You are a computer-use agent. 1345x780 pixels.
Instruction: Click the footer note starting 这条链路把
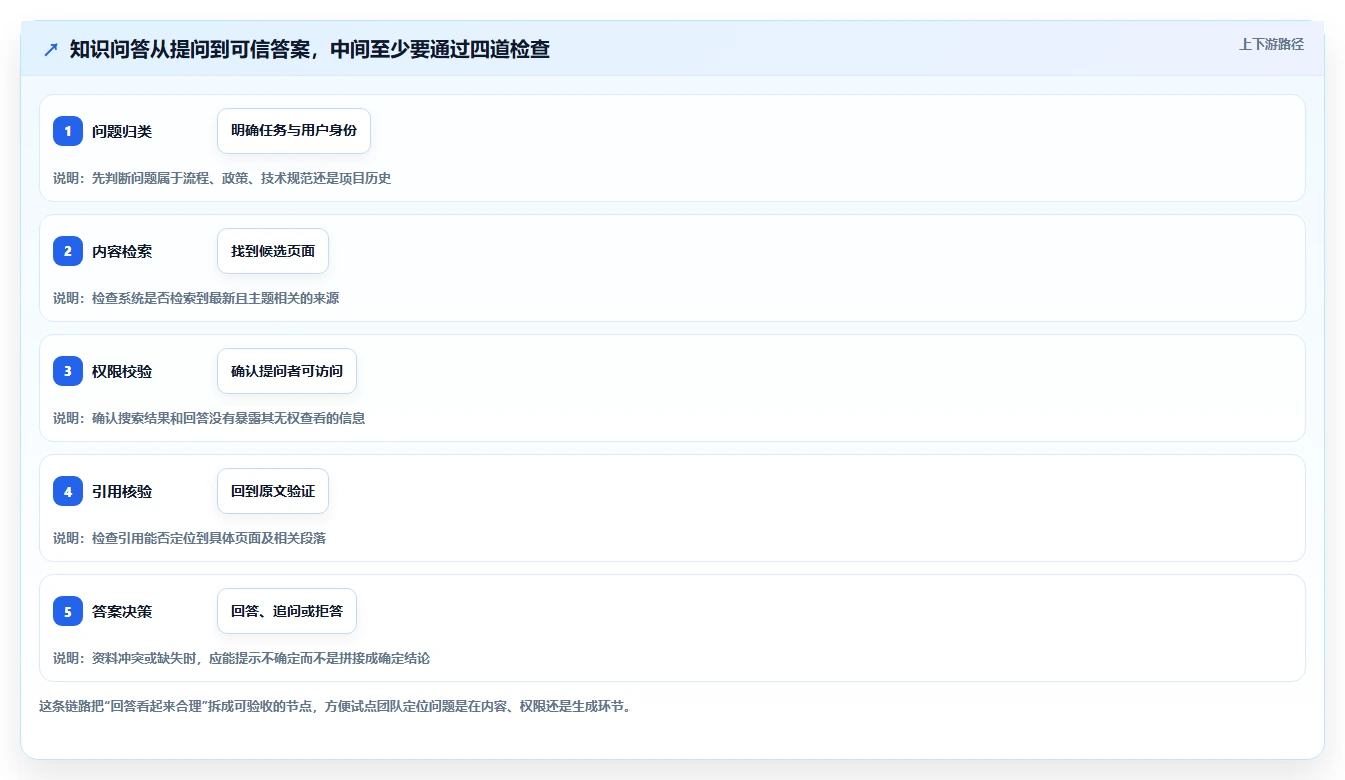335,706
